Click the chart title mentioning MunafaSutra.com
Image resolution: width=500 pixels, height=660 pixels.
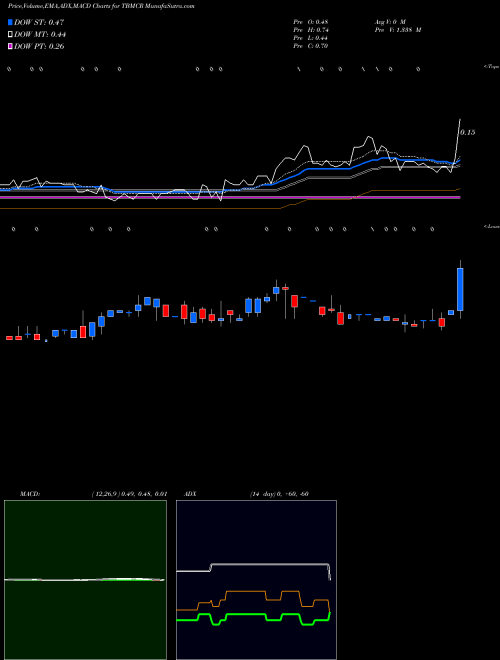pyautogui.click(x=101, y=7)
